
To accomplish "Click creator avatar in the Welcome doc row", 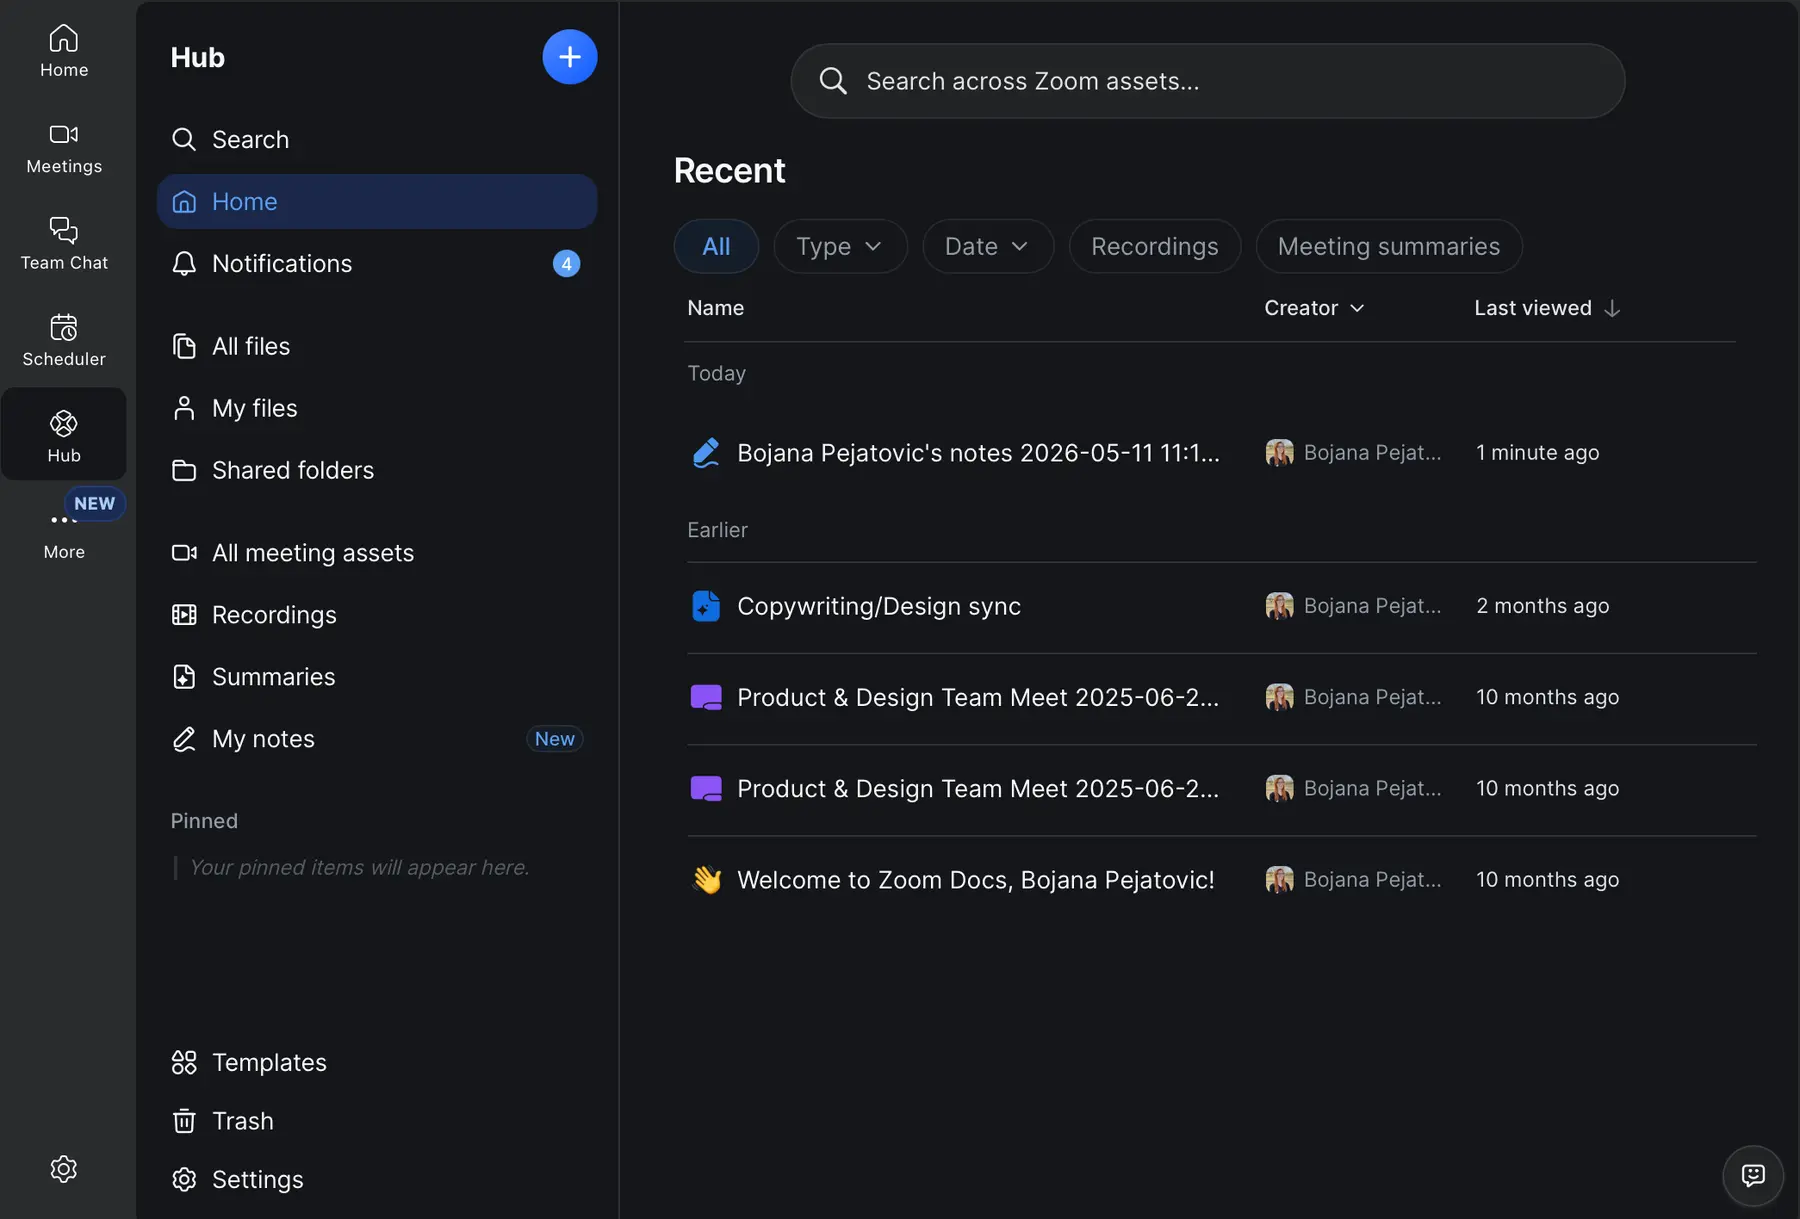I will click(1280, 880).
